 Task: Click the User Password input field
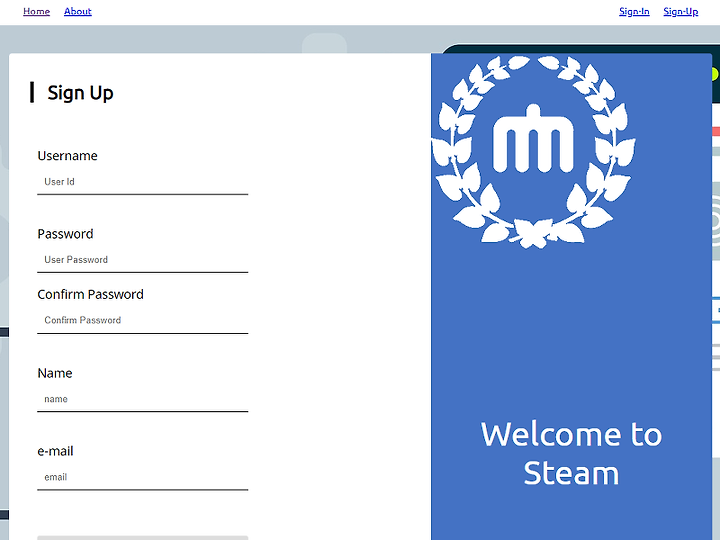tap(143, 260)
